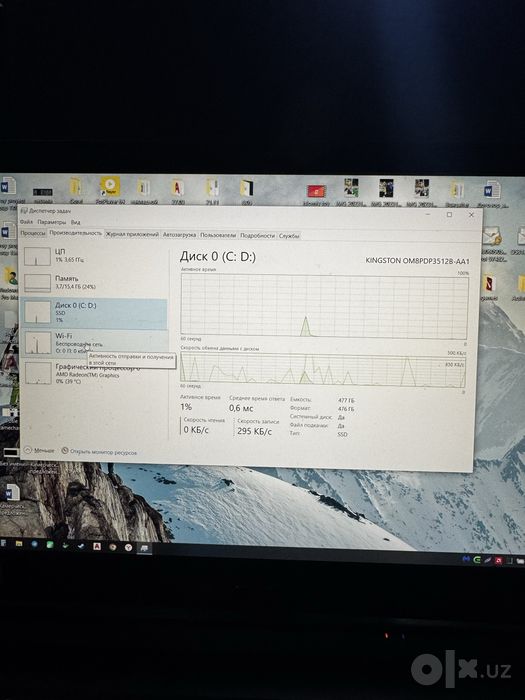Click the 0,6 мс response time value
This screenshot has width=525, height=700.
point(241,408)
